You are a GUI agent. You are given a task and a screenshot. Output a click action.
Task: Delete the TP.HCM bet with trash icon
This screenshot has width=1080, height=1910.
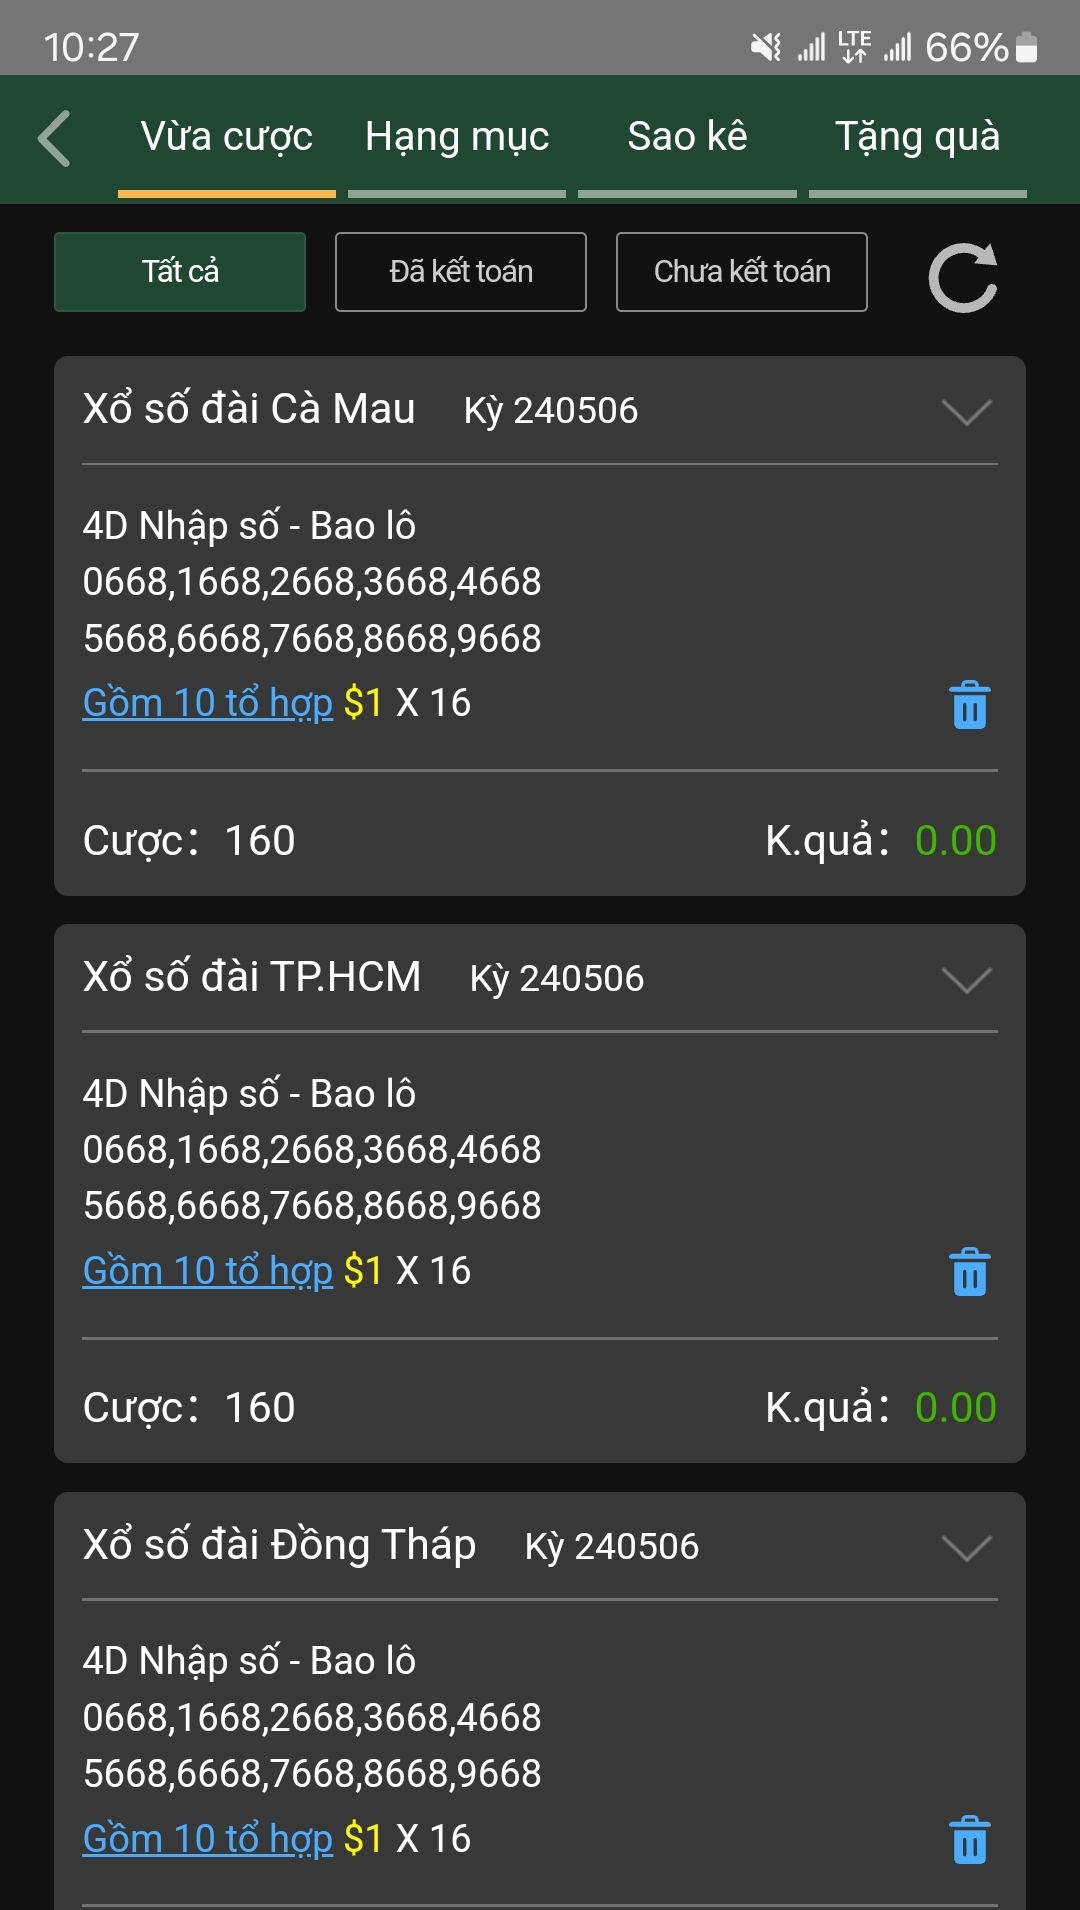(969, 1272)
